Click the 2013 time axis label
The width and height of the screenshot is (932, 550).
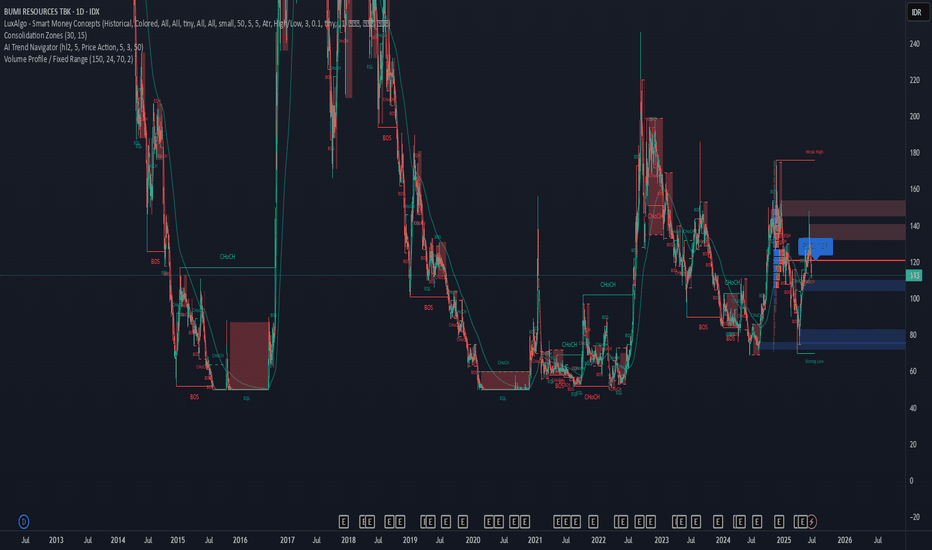[x=56, y=540]
